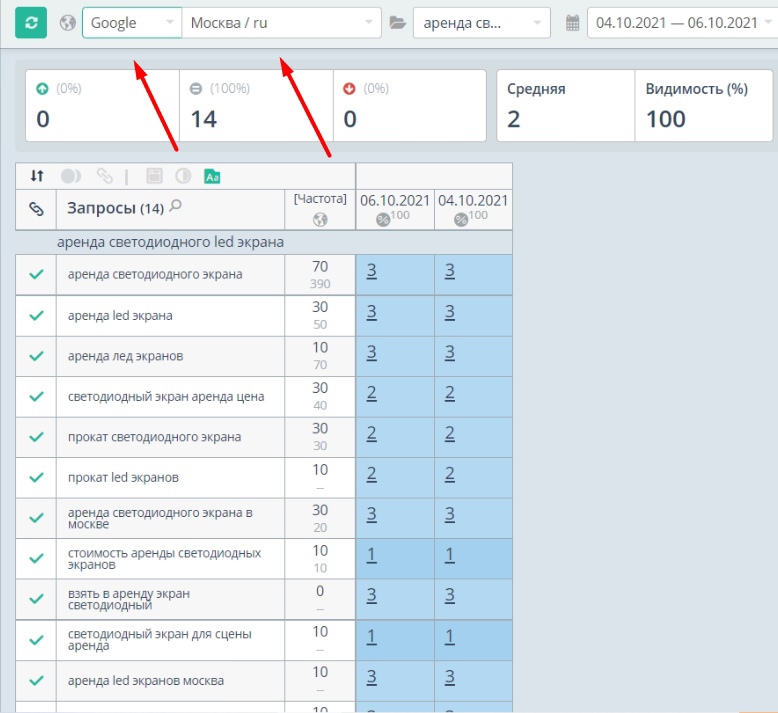
Task: Toggle checkmark for аренда led экрана
Action: pos(36,315)
